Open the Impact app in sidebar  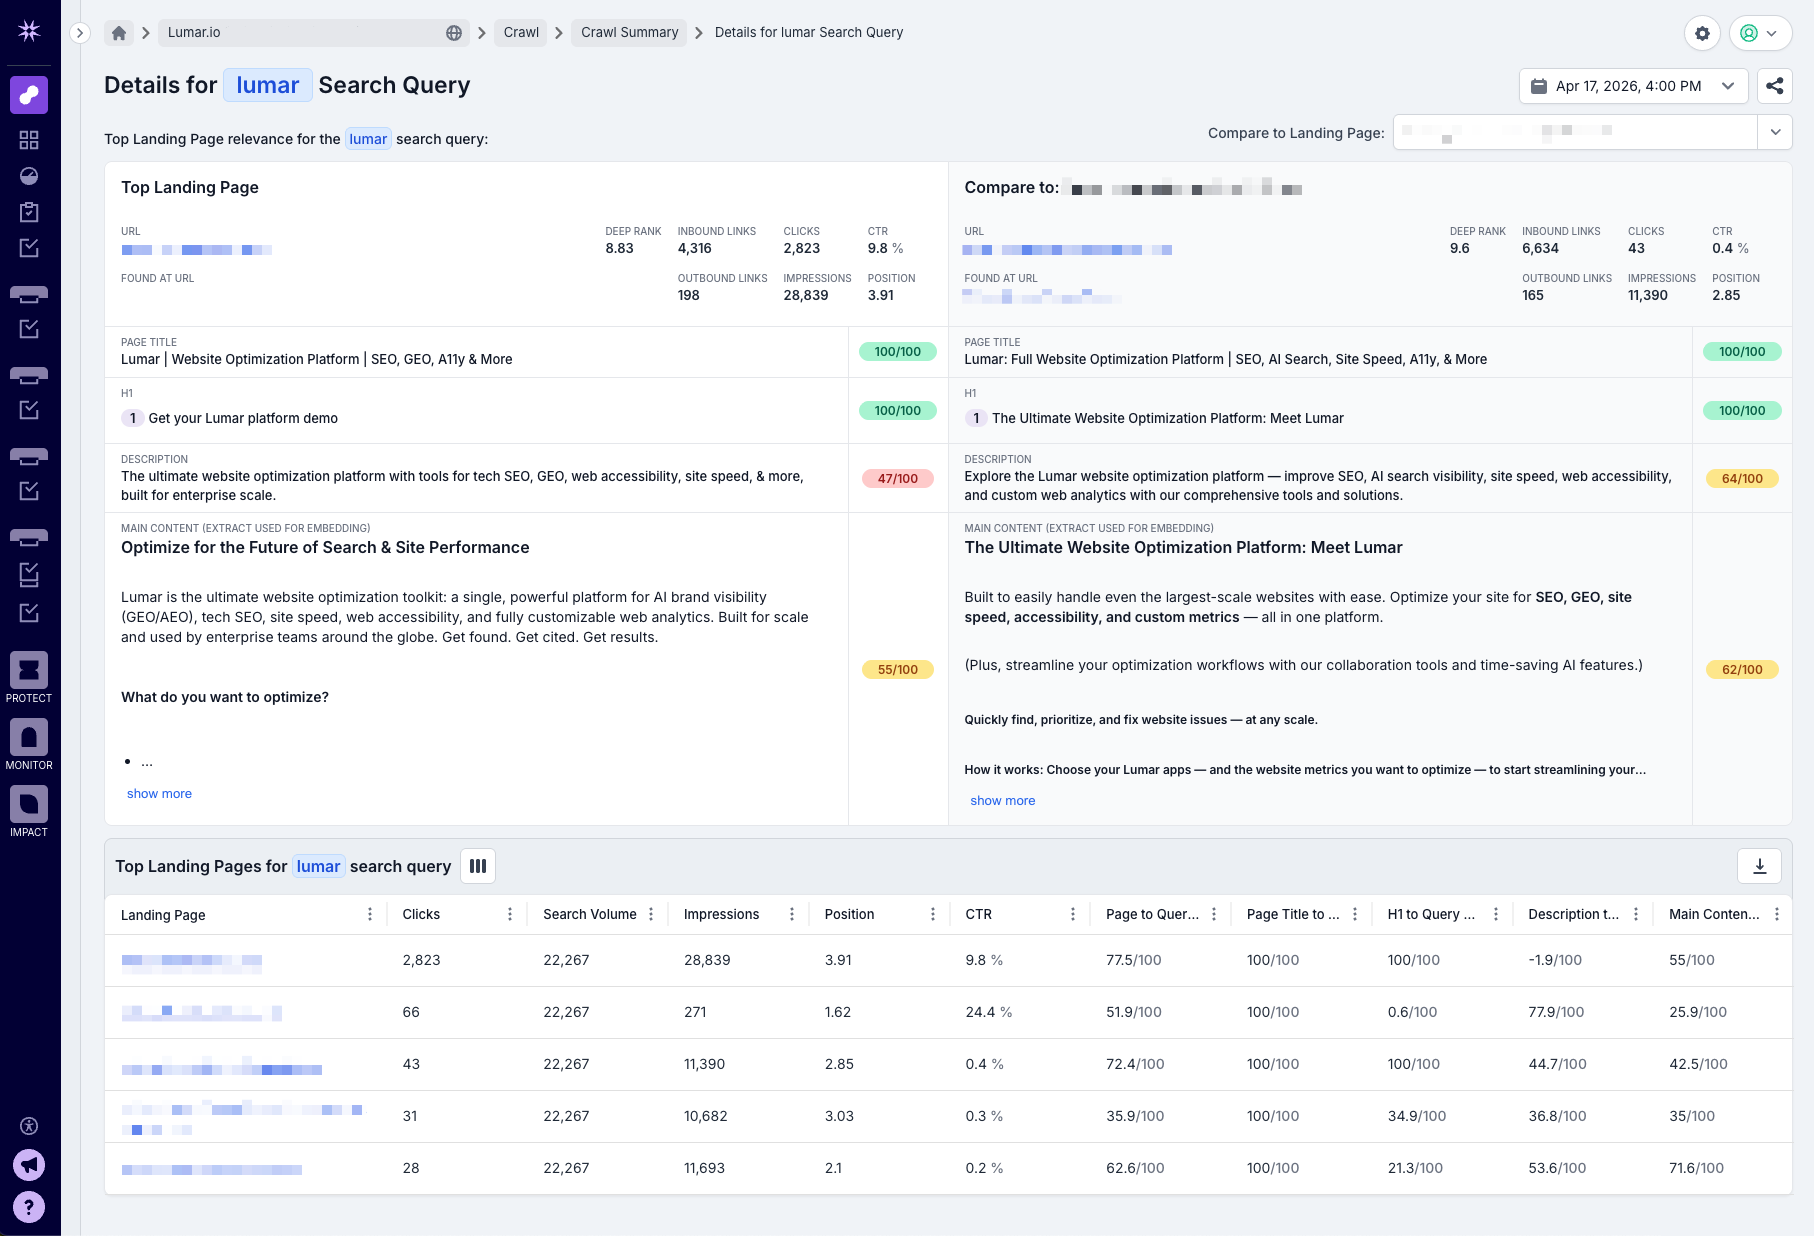point(29,811)
